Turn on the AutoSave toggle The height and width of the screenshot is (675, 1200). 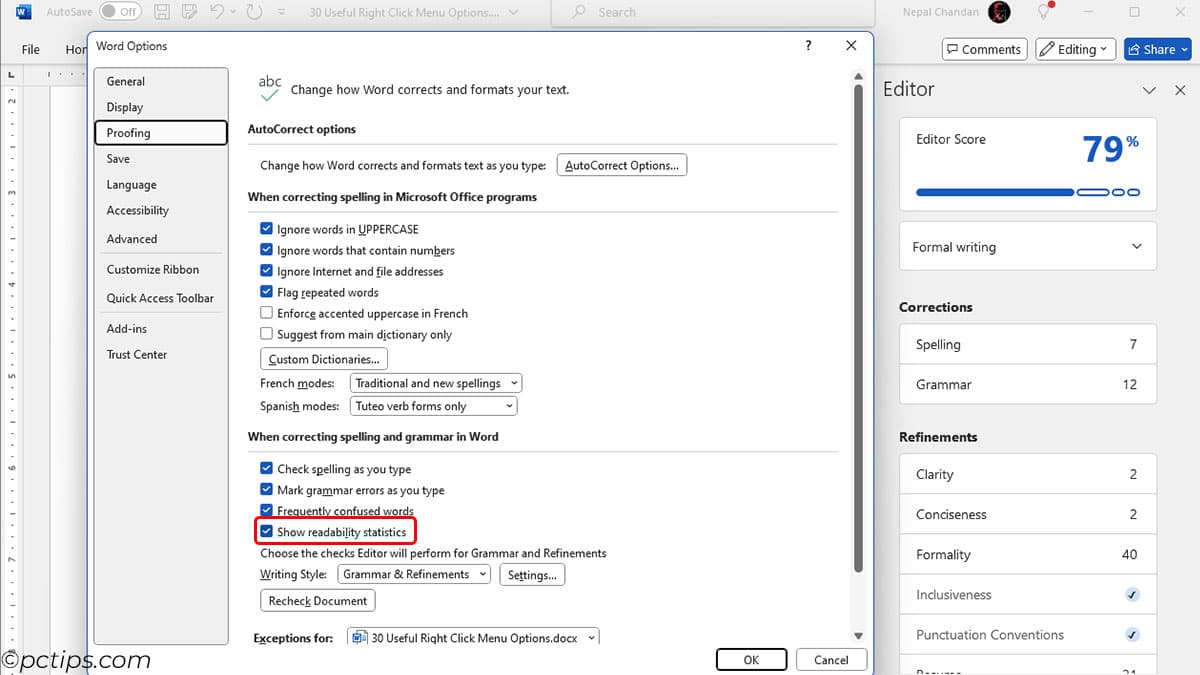pyautogui.click(x=120, y=12)
